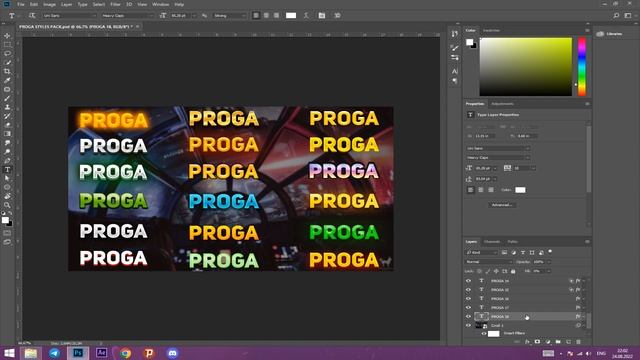Add a layer mask
This screenshot has height=360, width=640.
[537, 342]
